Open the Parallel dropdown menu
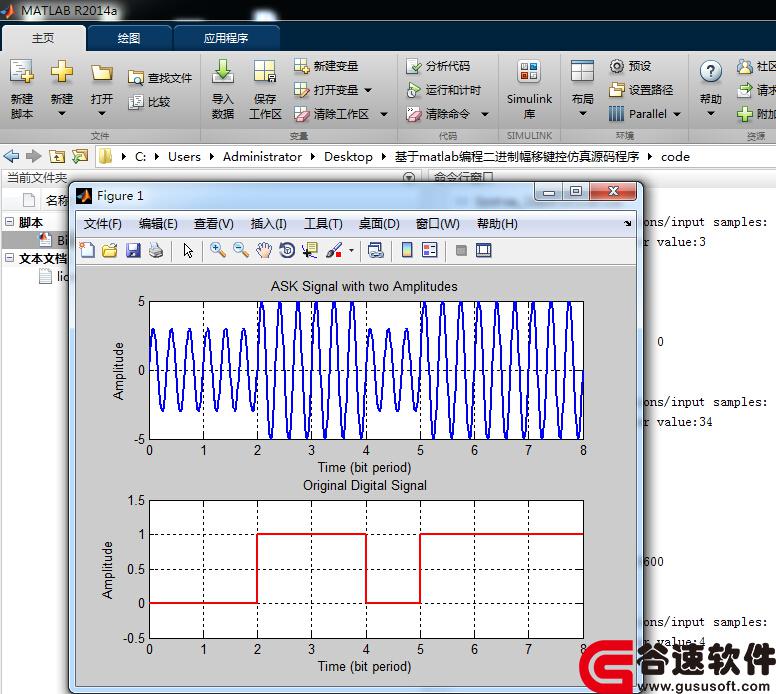776x694 pixels. click(x=677, y=114)
